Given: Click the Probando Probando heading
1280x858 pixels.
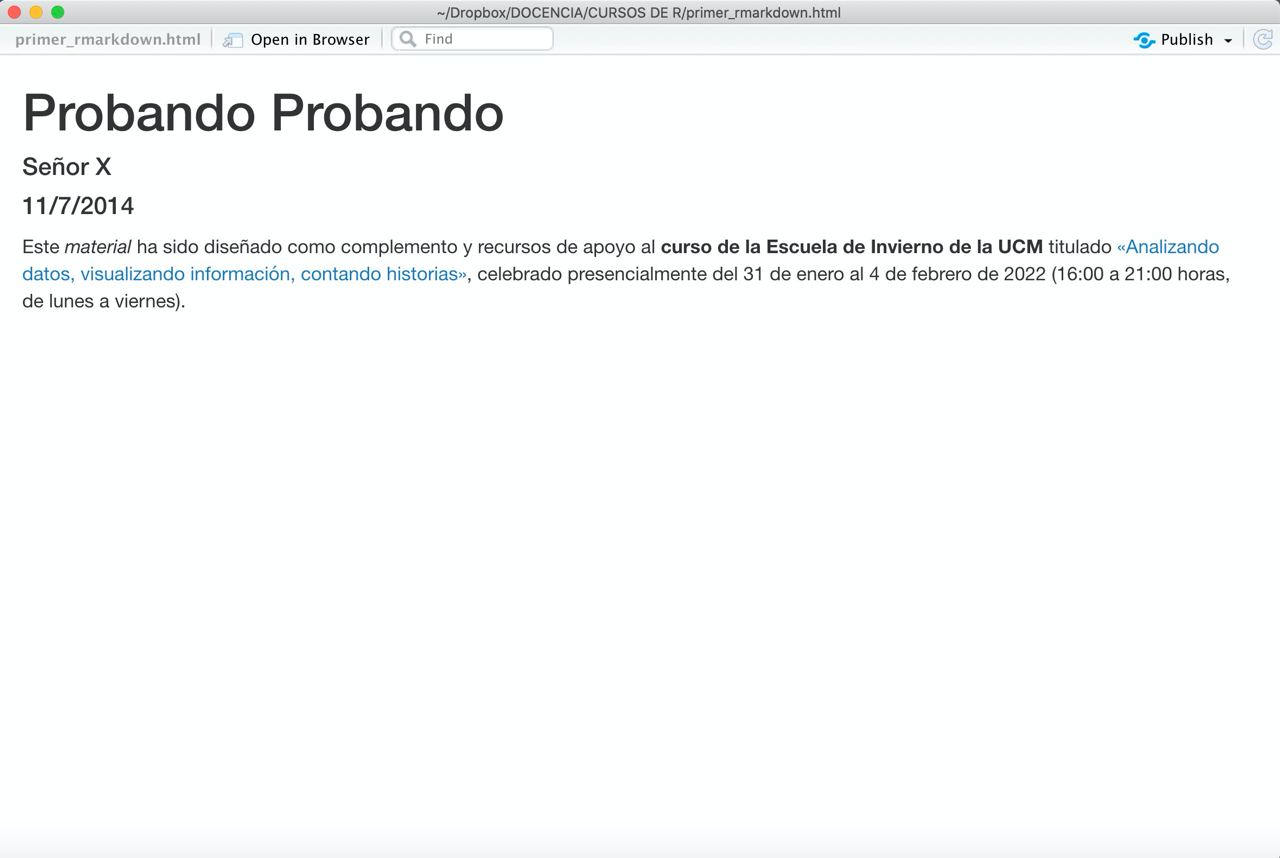Looking at the screenshot, I should coord(263,112).
